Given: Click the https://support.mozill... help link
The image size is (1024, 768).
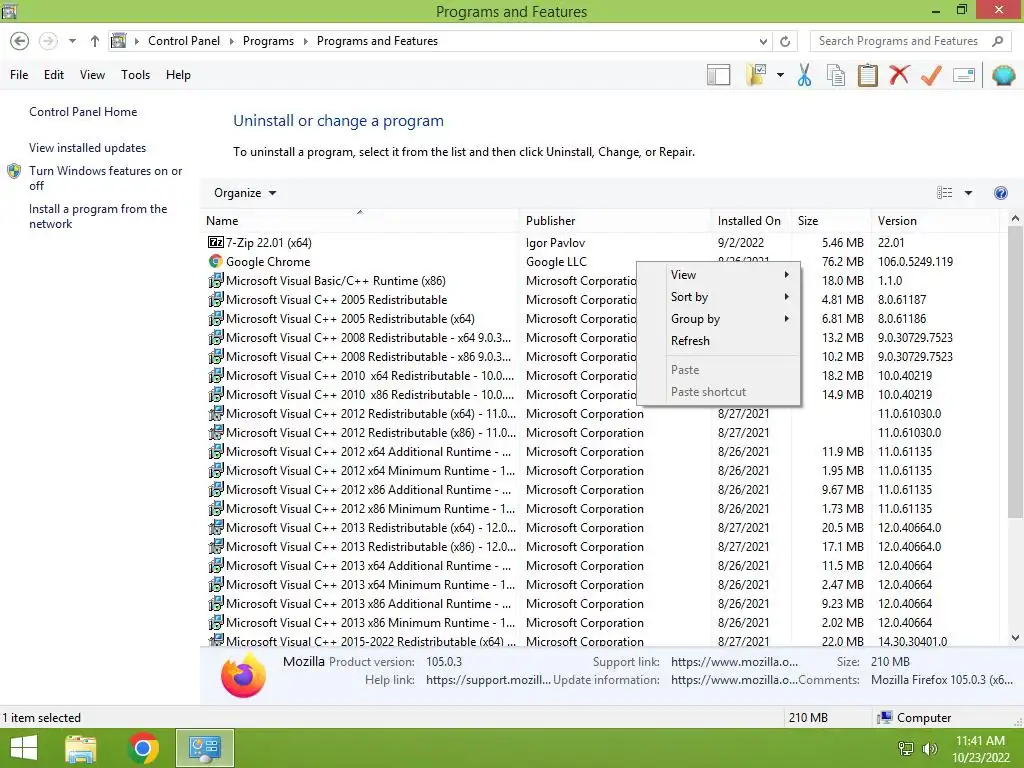Looking at the screenshot, I should coord(488,680).
